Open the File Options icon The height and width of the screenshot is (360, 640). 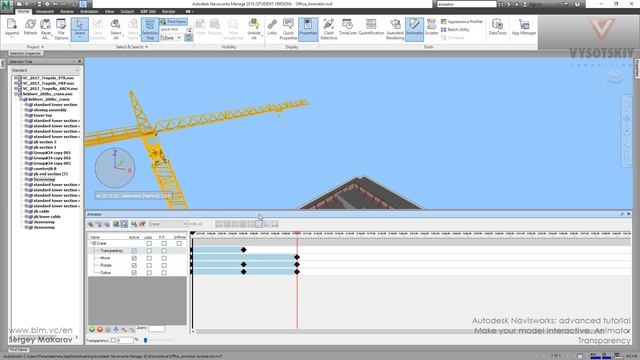pos(61,29)
